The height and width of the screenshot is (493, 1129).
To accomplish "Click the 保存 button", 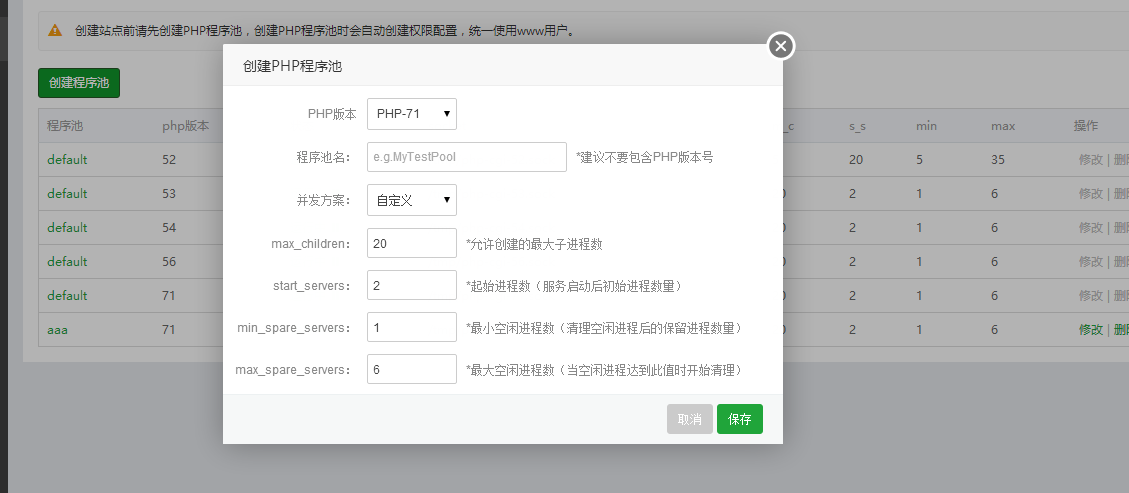I will click(739, 419).
